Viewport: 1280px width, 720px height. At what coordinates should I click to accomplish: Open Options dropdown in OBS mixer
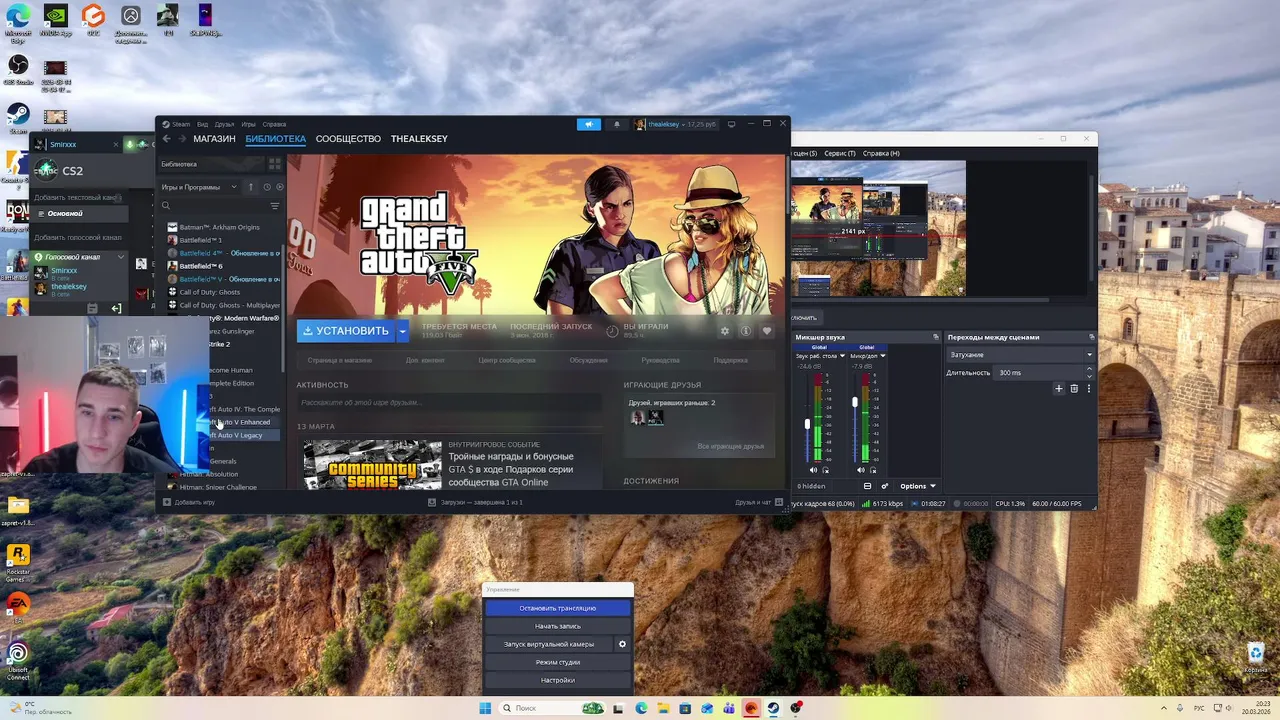tap(917, 486)
